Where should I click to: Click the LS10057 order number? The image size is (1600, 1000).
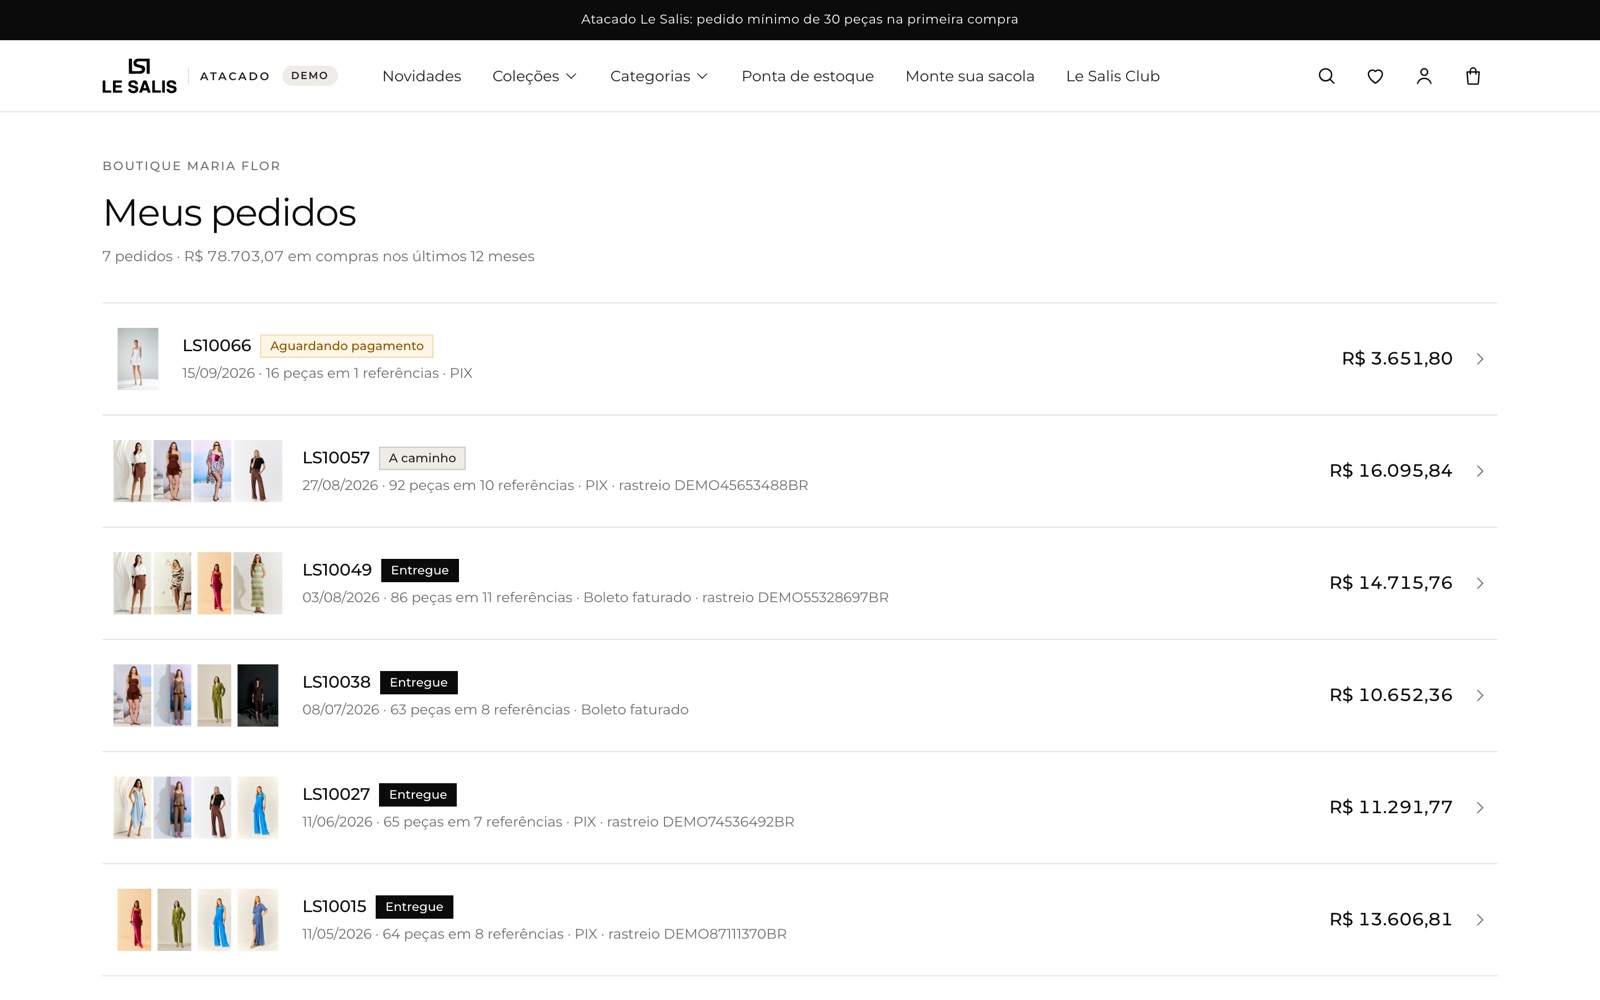pos(336,457)
